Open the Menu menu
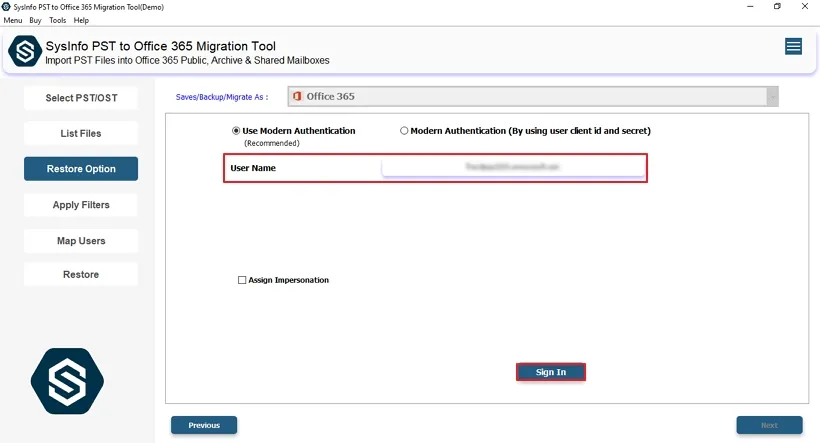Screen dimensions: 820x443 tap(13, 20)
